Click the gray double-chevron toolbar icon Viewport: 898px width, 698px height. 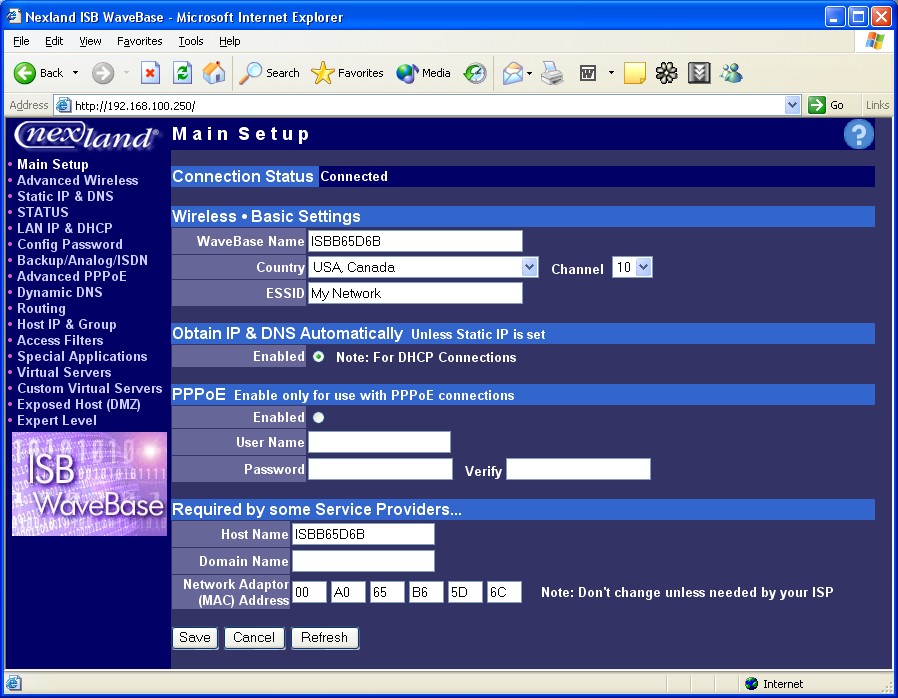pyautogui.click(x=699, y=73)
